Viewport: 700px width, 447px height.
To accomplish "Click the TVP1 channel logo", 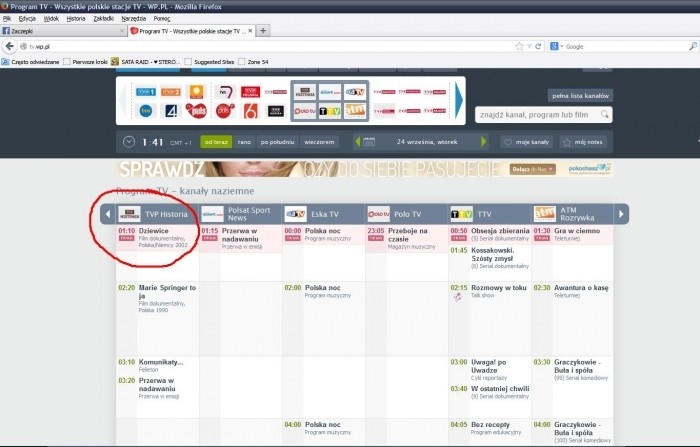I will click(148, 92).
